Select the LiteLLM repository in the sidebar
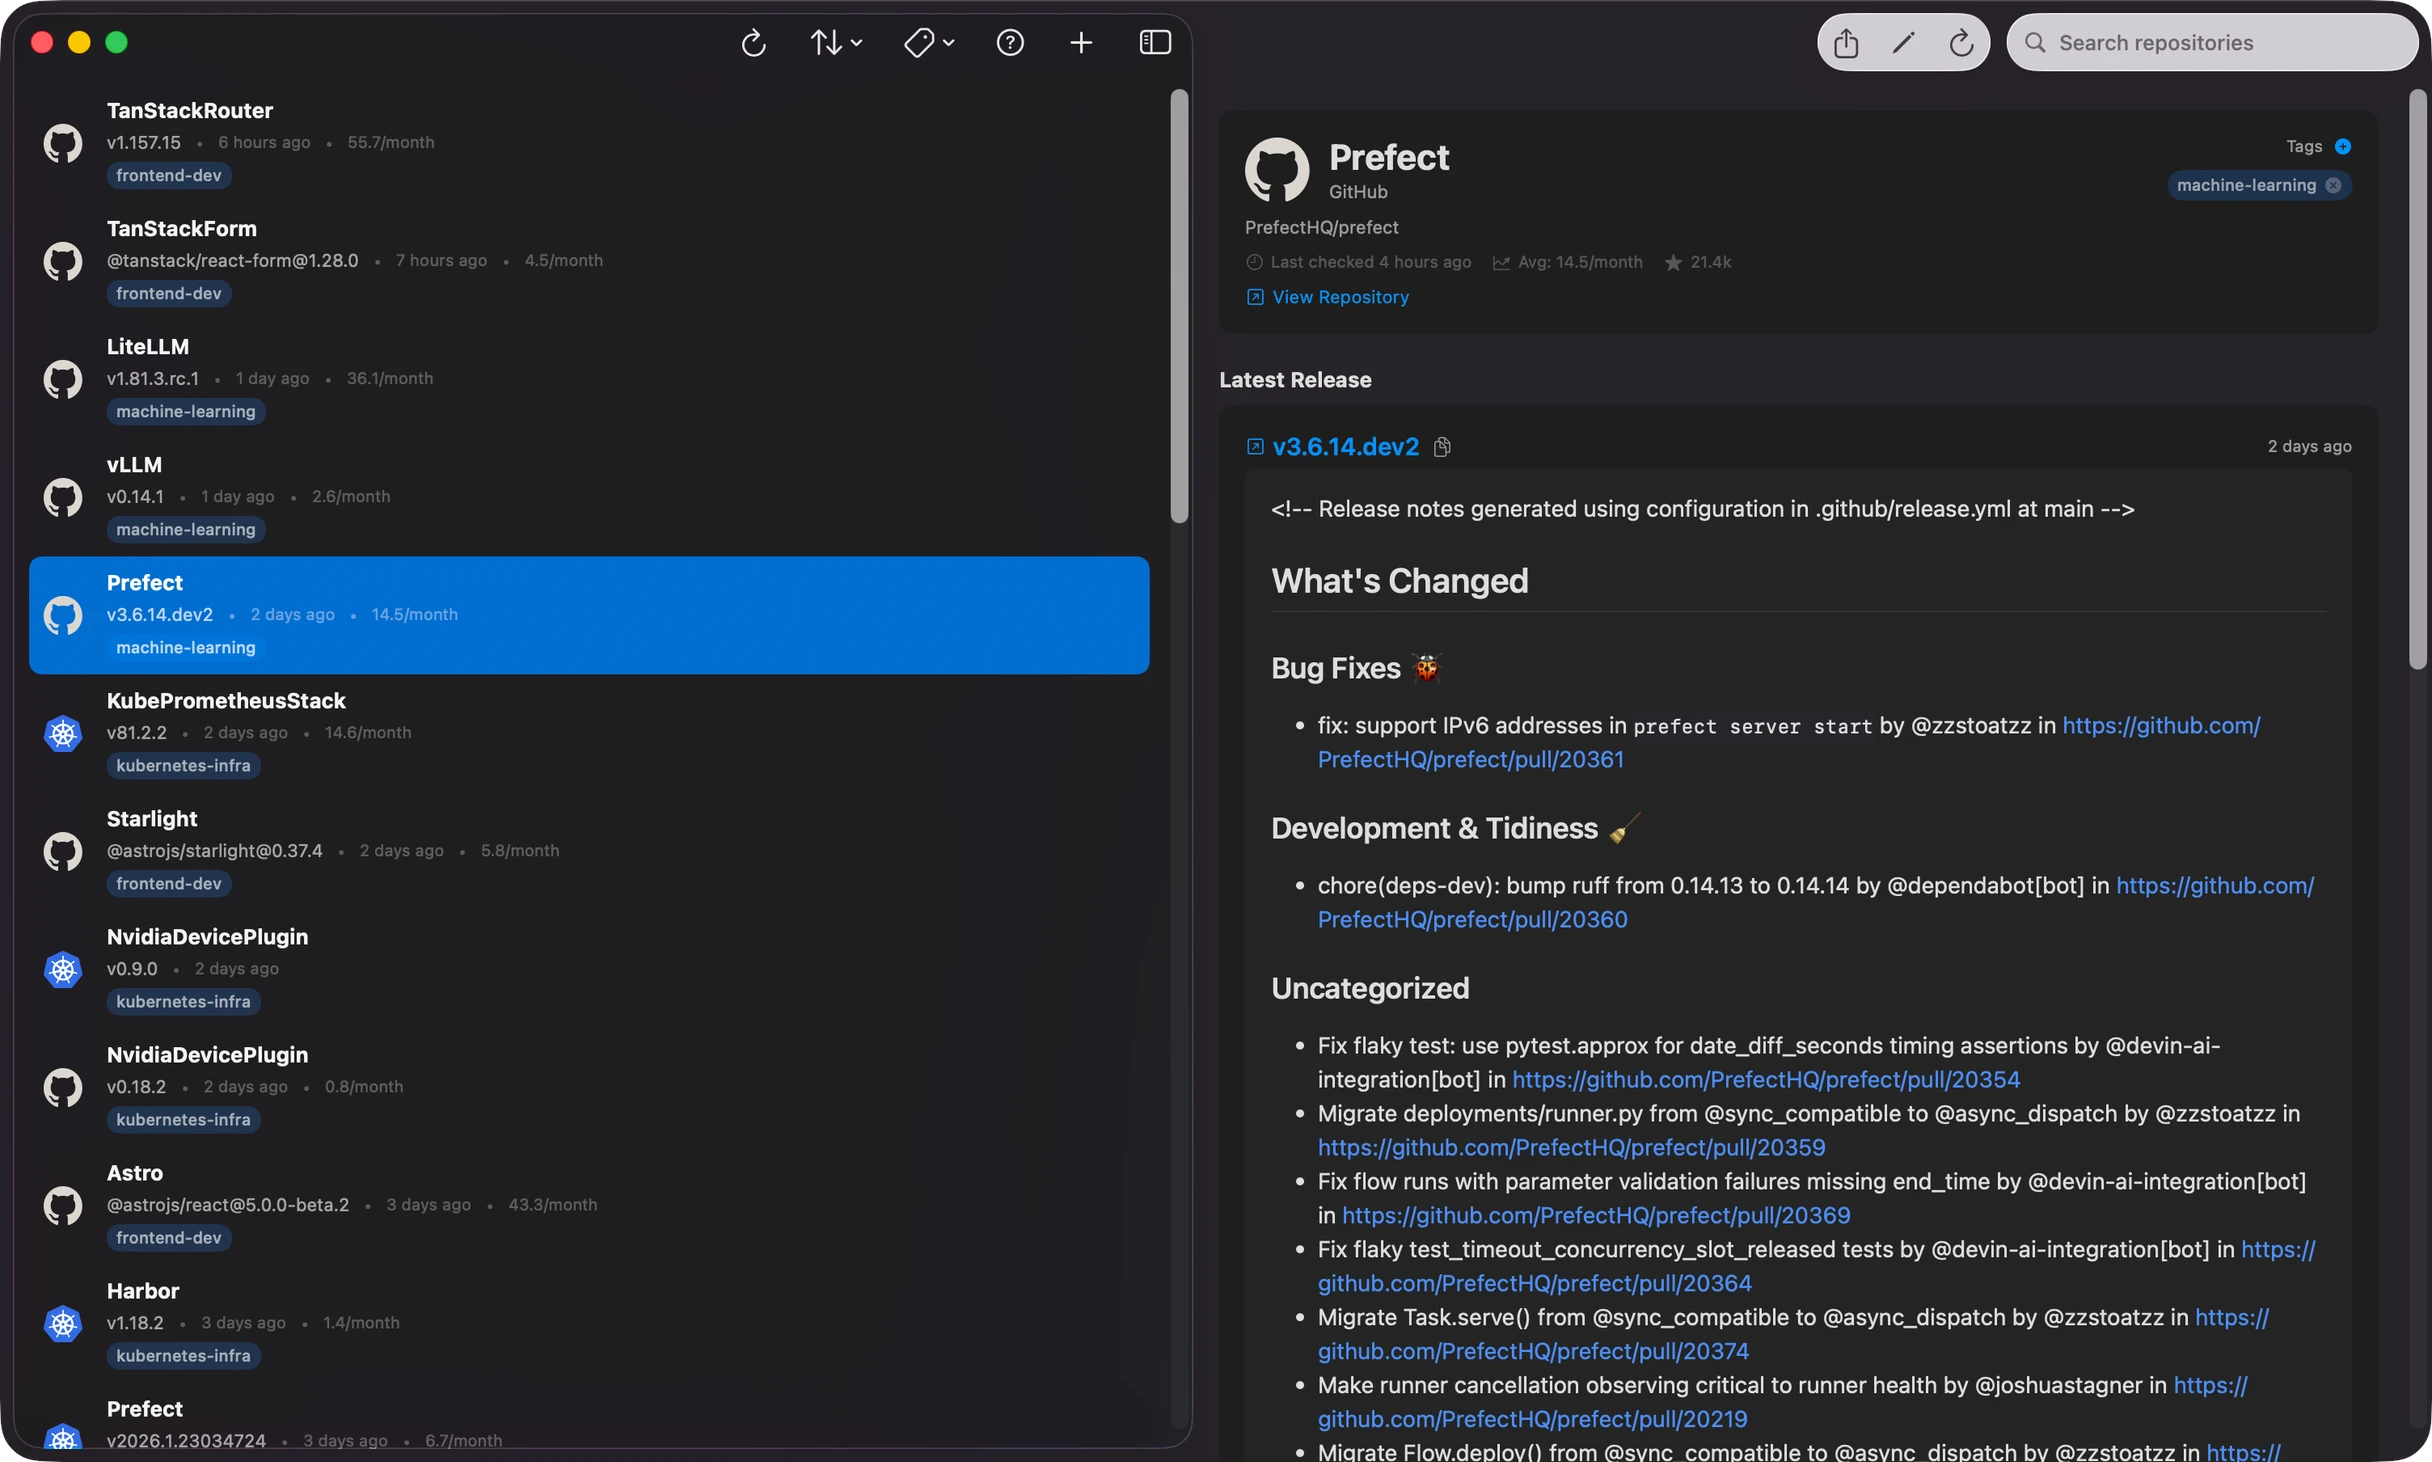Screen dimensions: 2432x1462 (x=400, y=378)
